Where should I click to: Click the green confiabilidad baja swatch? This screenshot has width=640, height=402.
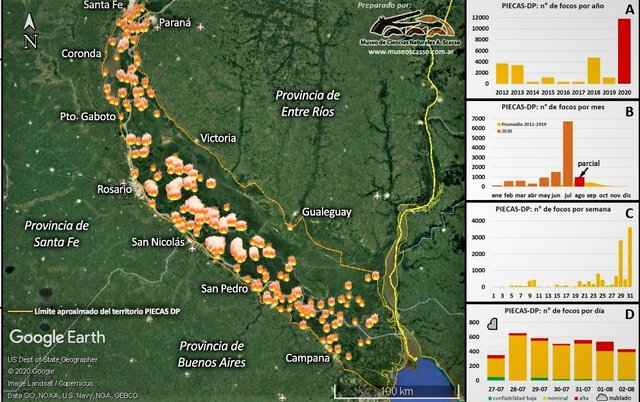pyautogui.click(x=490, y=398)
